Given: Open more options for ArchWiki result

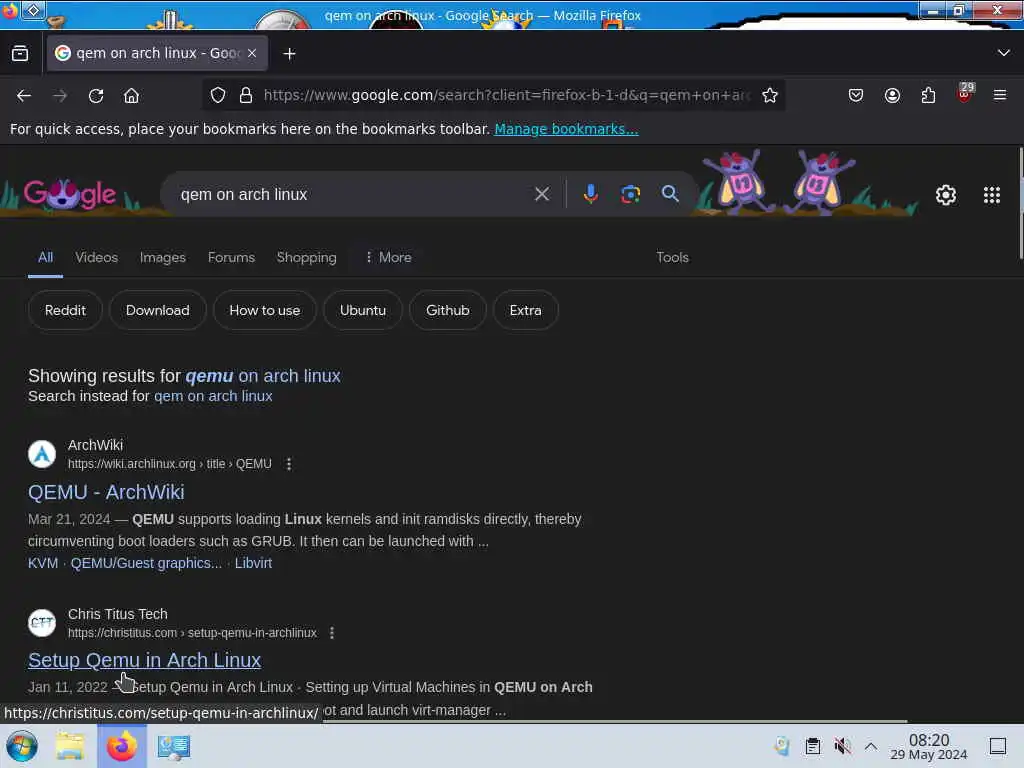Looking at the screenshot, I should pos(289,464).
